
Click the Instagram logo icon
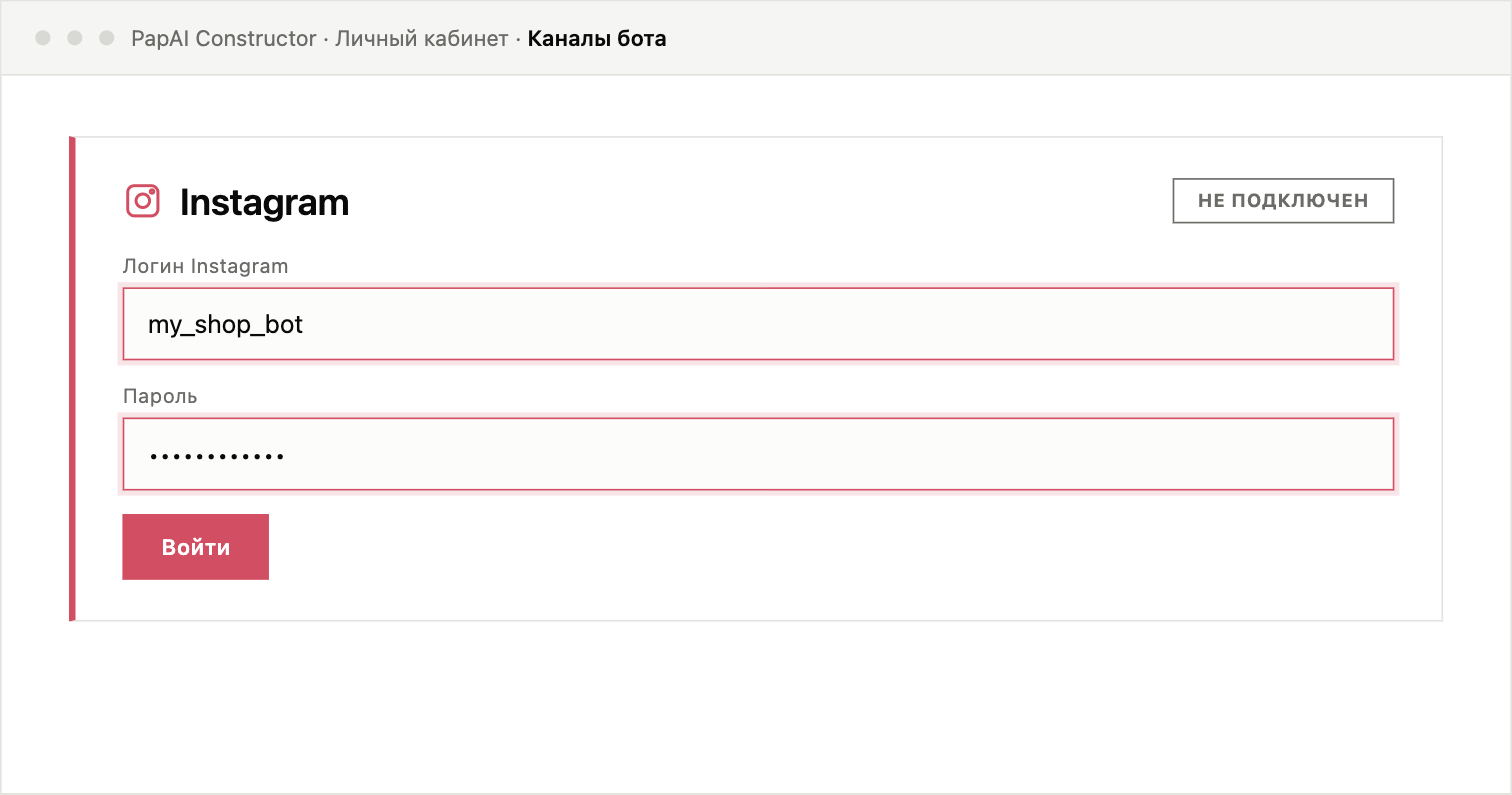point(143,201)
